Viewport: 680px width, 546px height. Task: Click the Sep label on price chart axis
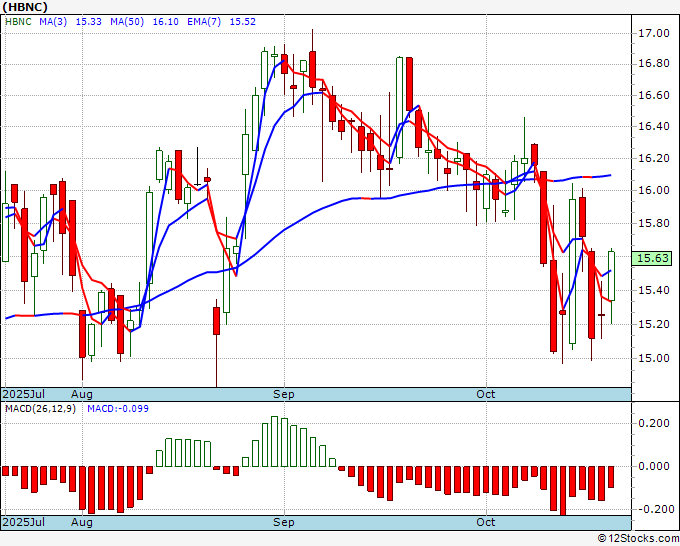tap(284, 394)
